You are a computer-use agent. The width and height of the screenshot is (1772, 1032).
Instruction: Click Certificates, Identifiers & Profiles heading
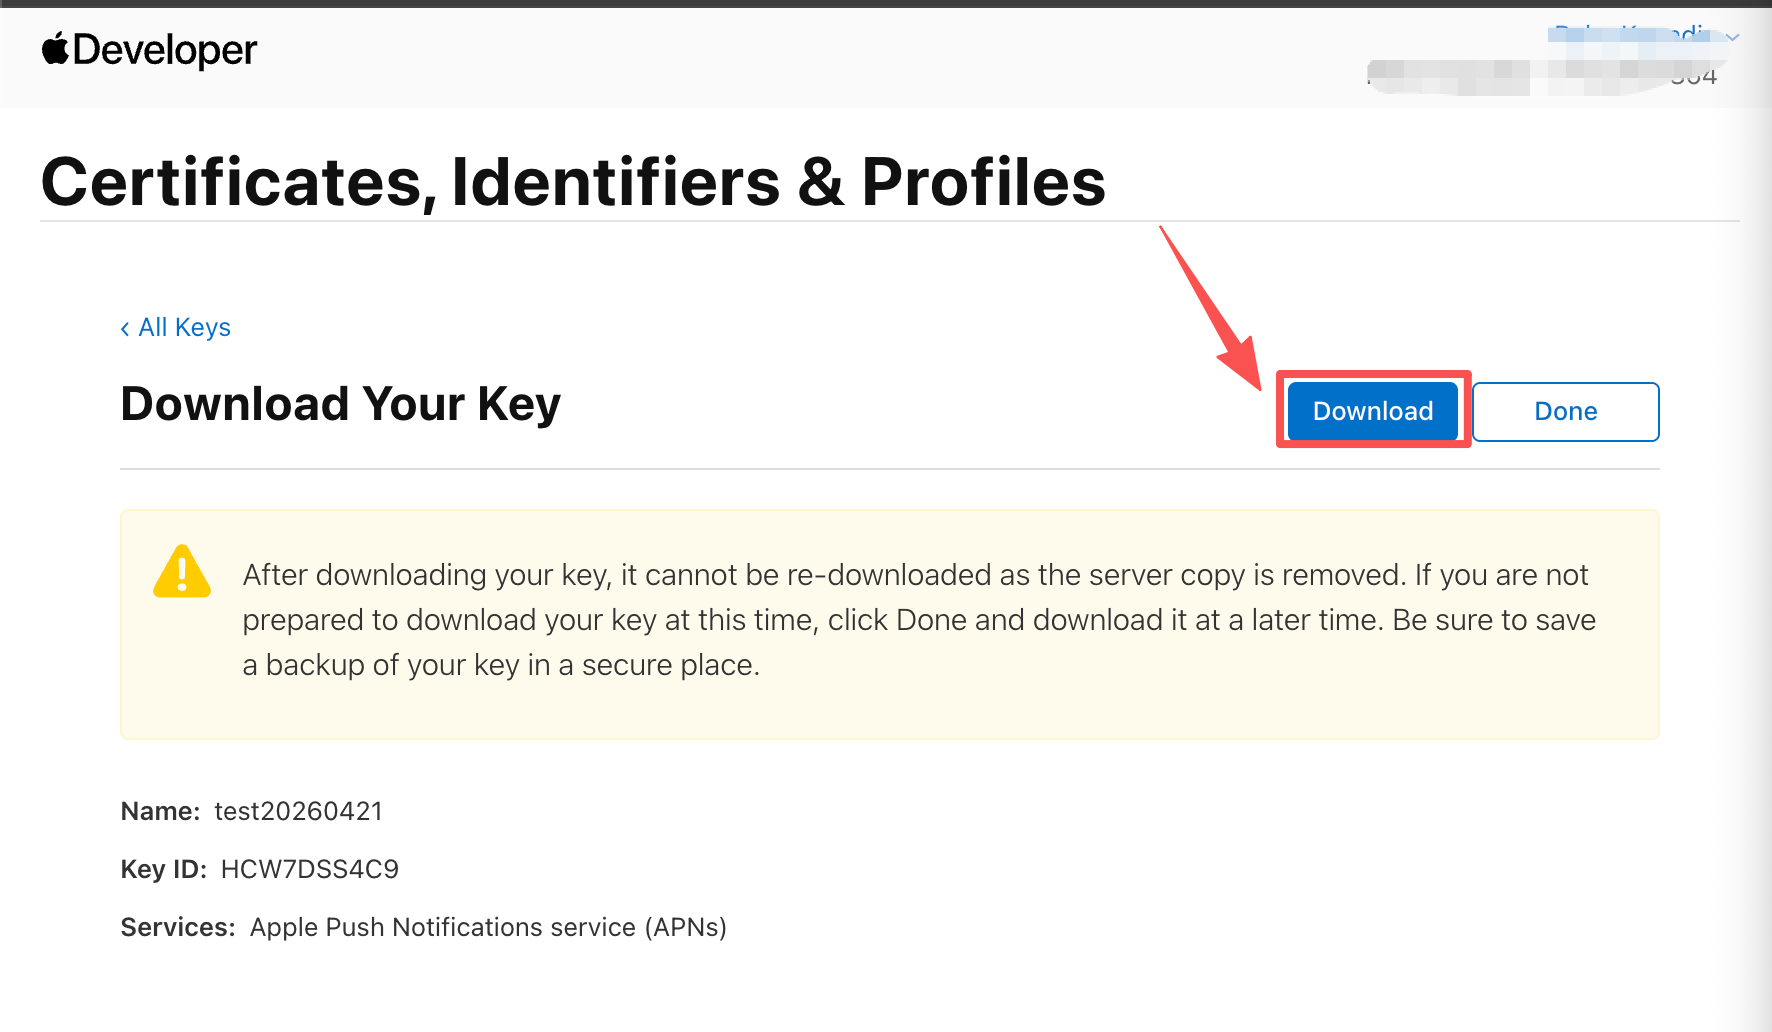[573, 182]
